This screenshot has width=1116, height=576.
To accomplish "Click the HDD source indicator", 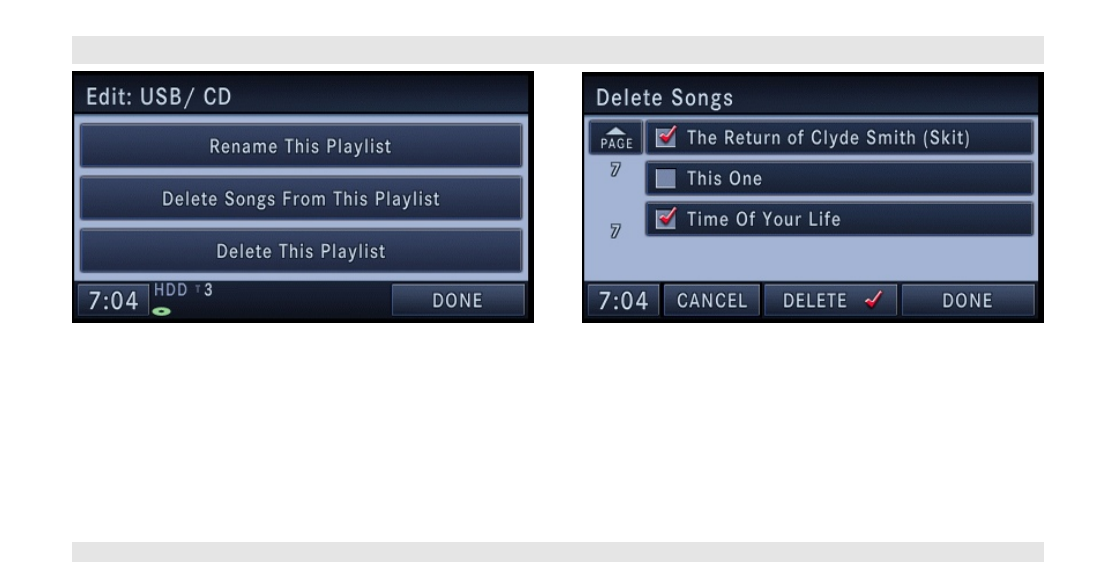I will pyautogui.click(x=171, y=290).
